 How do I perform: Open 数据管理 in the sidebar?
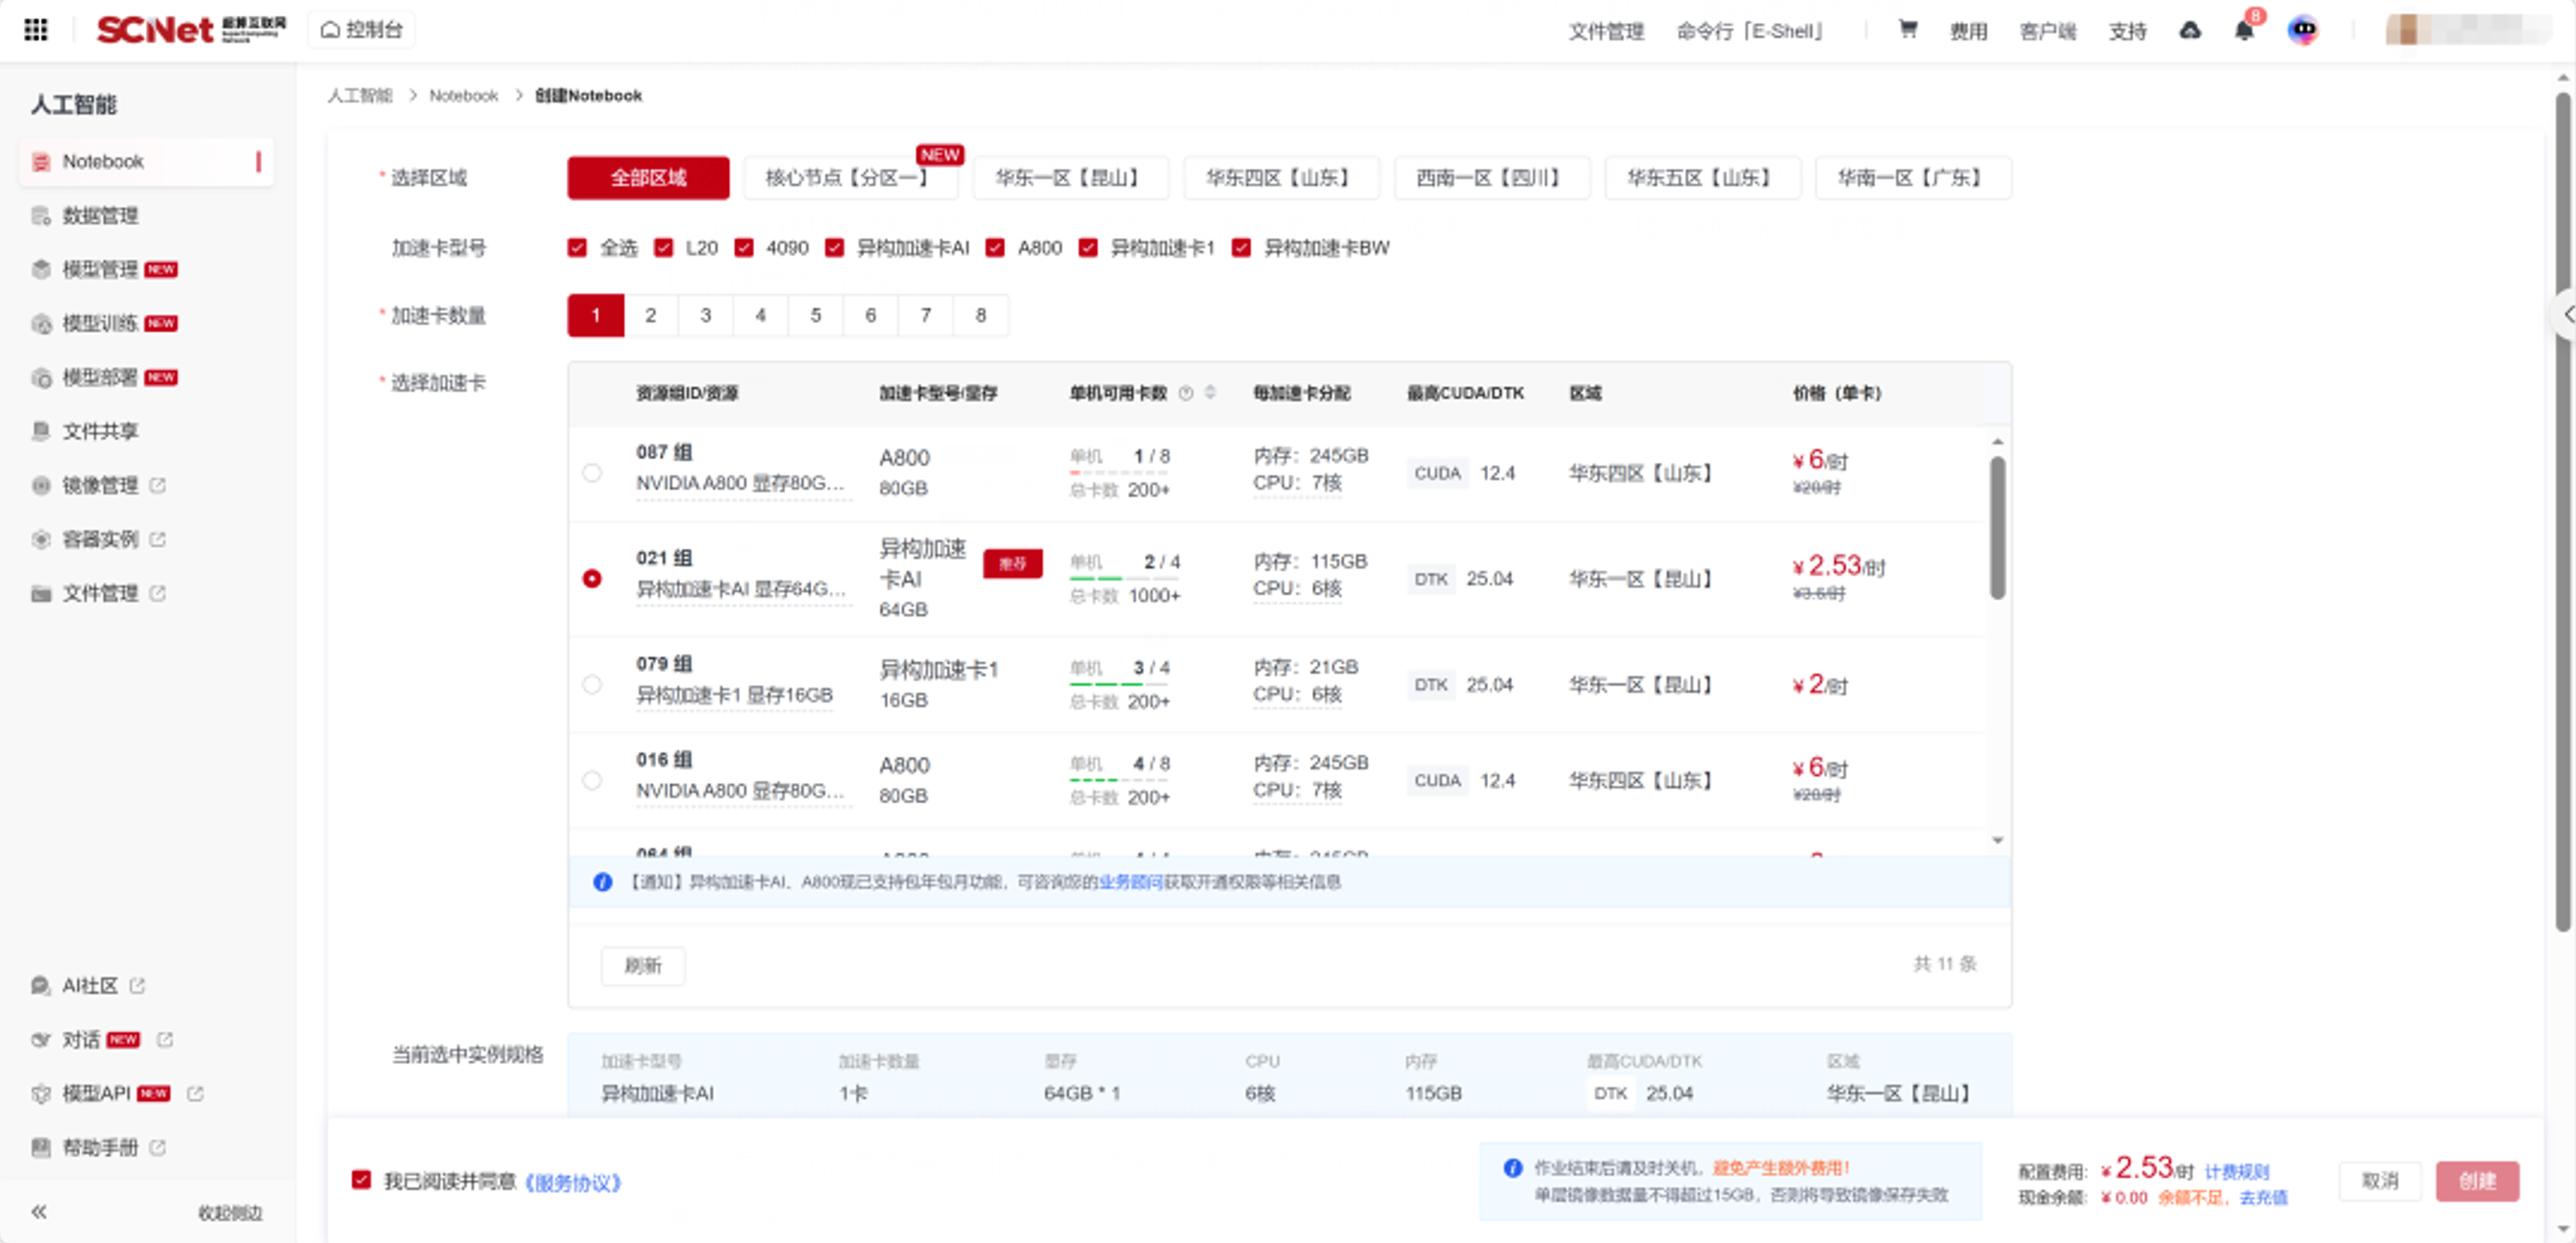100,216
